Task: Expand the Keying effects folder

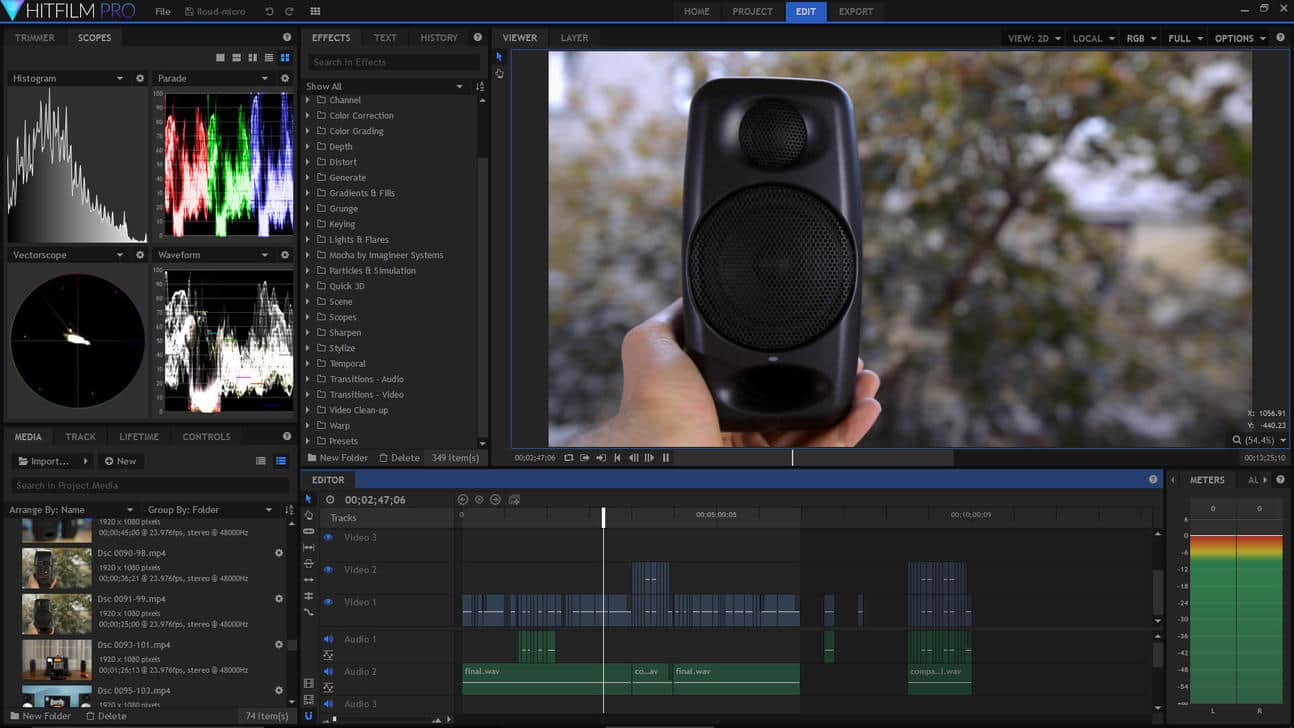Action: (308, 225)
